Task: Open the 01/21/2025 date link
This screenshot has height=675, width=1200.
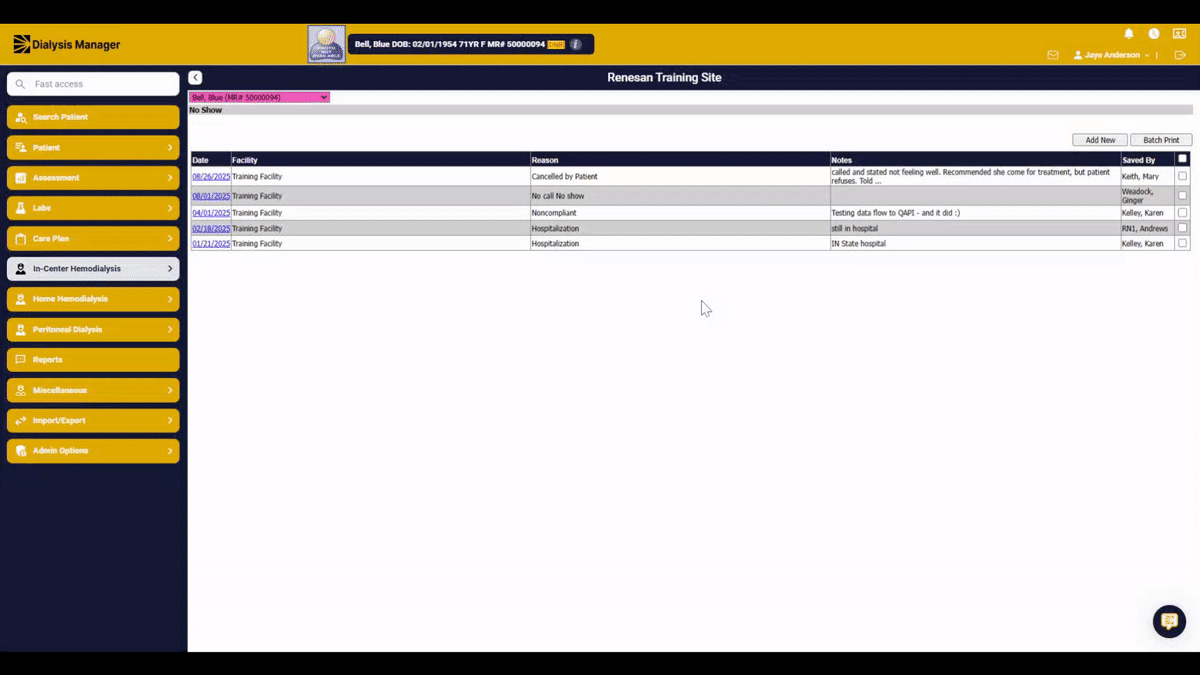Action: tap(211, 244)
